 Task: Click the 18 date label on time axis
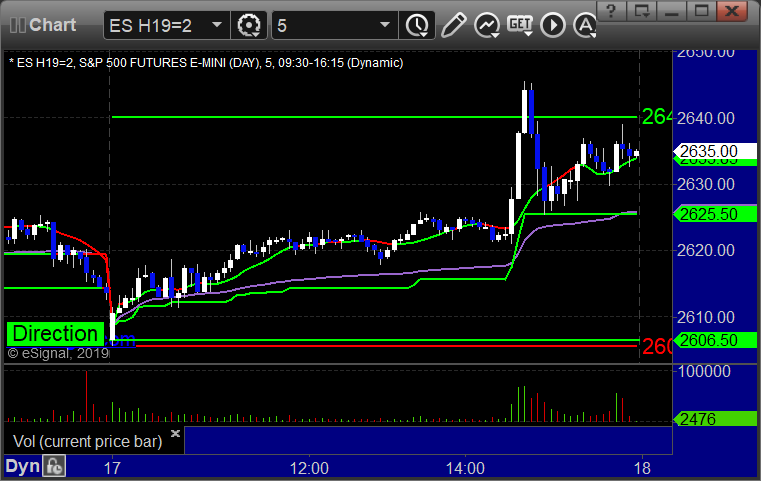(x=643, y=468)
